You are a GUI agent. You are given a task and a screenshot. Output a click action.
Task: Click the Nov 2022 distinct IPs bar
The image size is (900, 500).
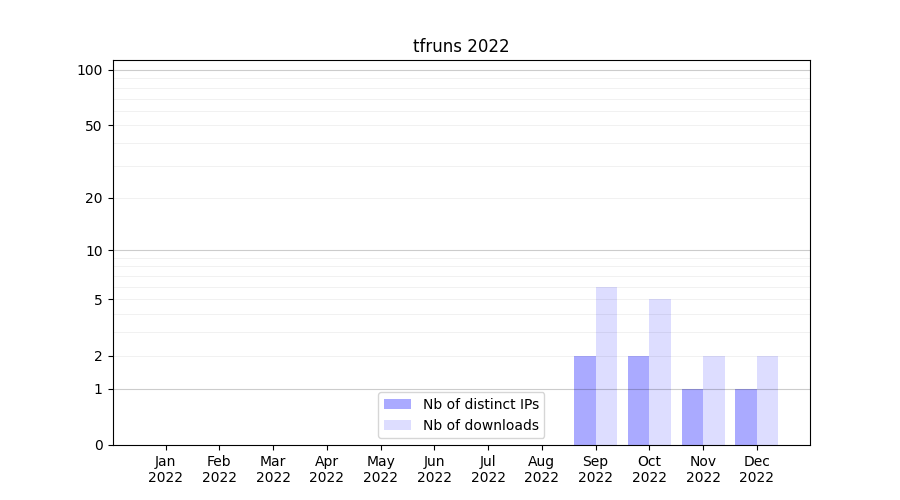[692, 417]
